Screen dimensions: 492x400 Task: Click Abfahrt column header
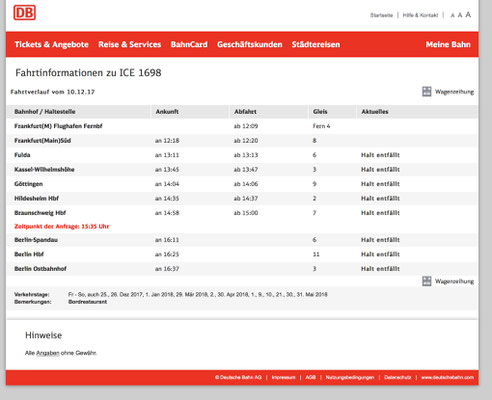coord(245,112)
